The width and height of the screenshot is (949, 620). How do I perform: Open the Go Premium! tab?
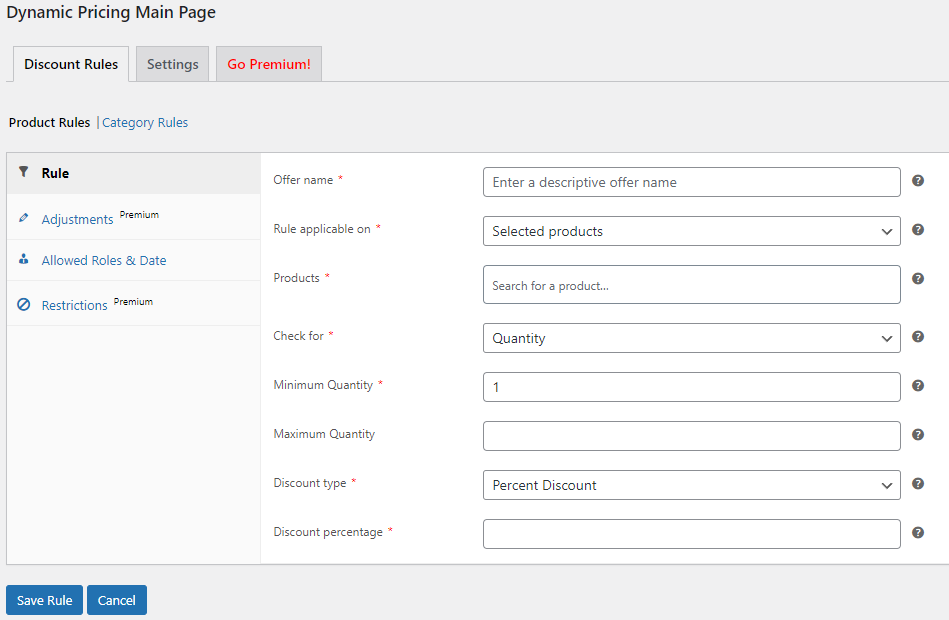pos(268,63)
